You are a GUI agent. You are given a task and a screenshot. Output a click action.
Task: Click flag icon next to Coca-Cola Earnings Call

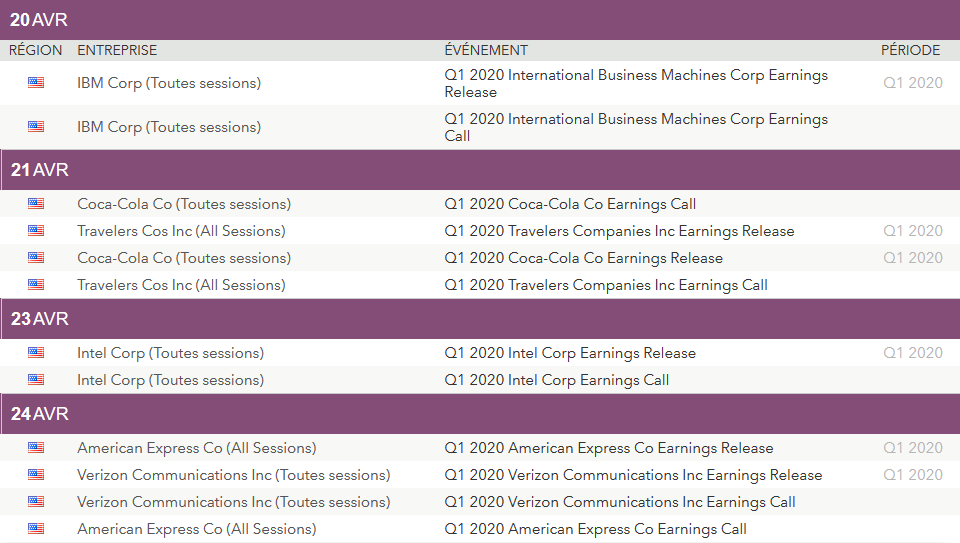(x=36, y=204)
